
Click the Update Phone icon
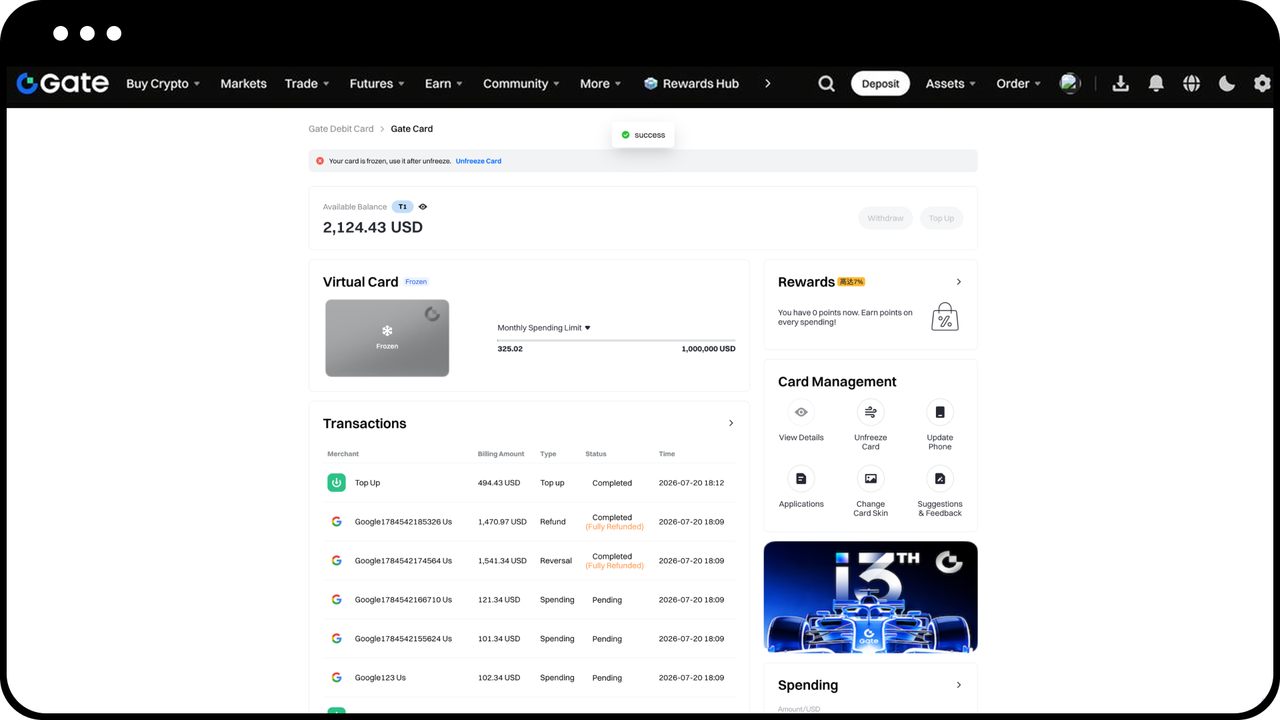pos(940,412)
